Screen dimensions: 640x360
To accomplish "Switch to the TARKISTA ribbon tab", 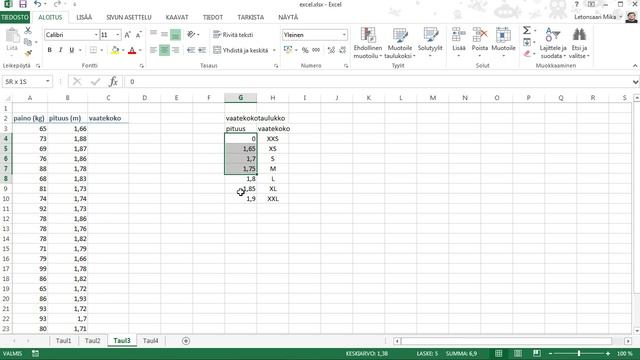I will click(251, 18).
